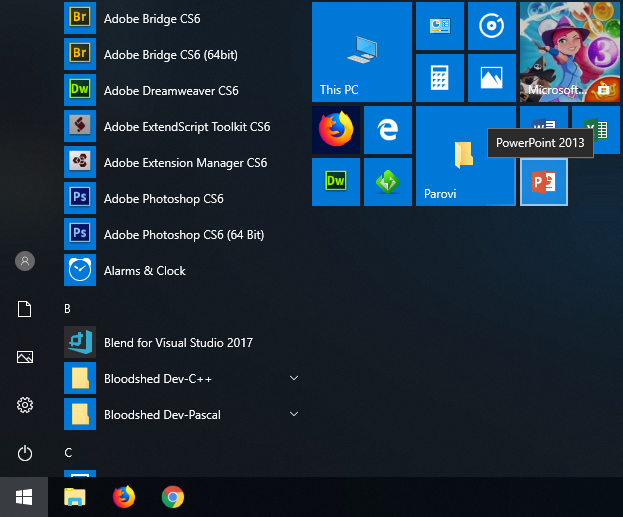Launch Adobe Photoshop CS6 (64 Bit) icon

pos(80,234)
